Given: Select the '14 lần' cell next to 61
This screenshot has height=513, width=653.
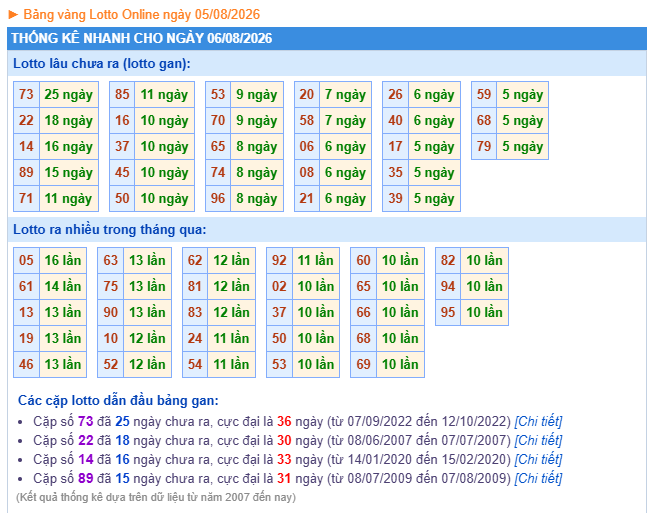Looking at the screenshot, I should tap(63, 286).
